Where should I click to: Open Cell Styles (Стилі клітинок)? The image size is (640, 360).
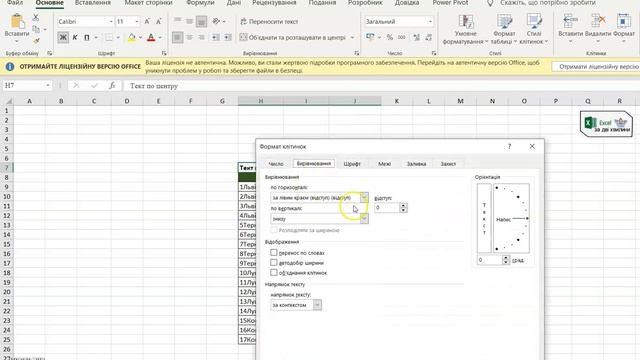(x=534, y=29)
